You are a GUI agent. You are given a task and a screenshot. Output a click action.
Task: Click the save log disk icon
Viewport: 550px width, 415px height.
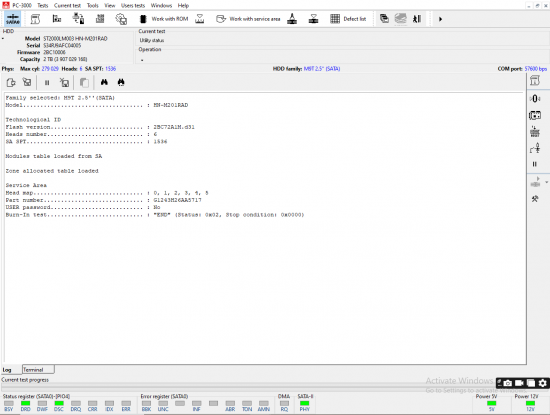[27, 82]
